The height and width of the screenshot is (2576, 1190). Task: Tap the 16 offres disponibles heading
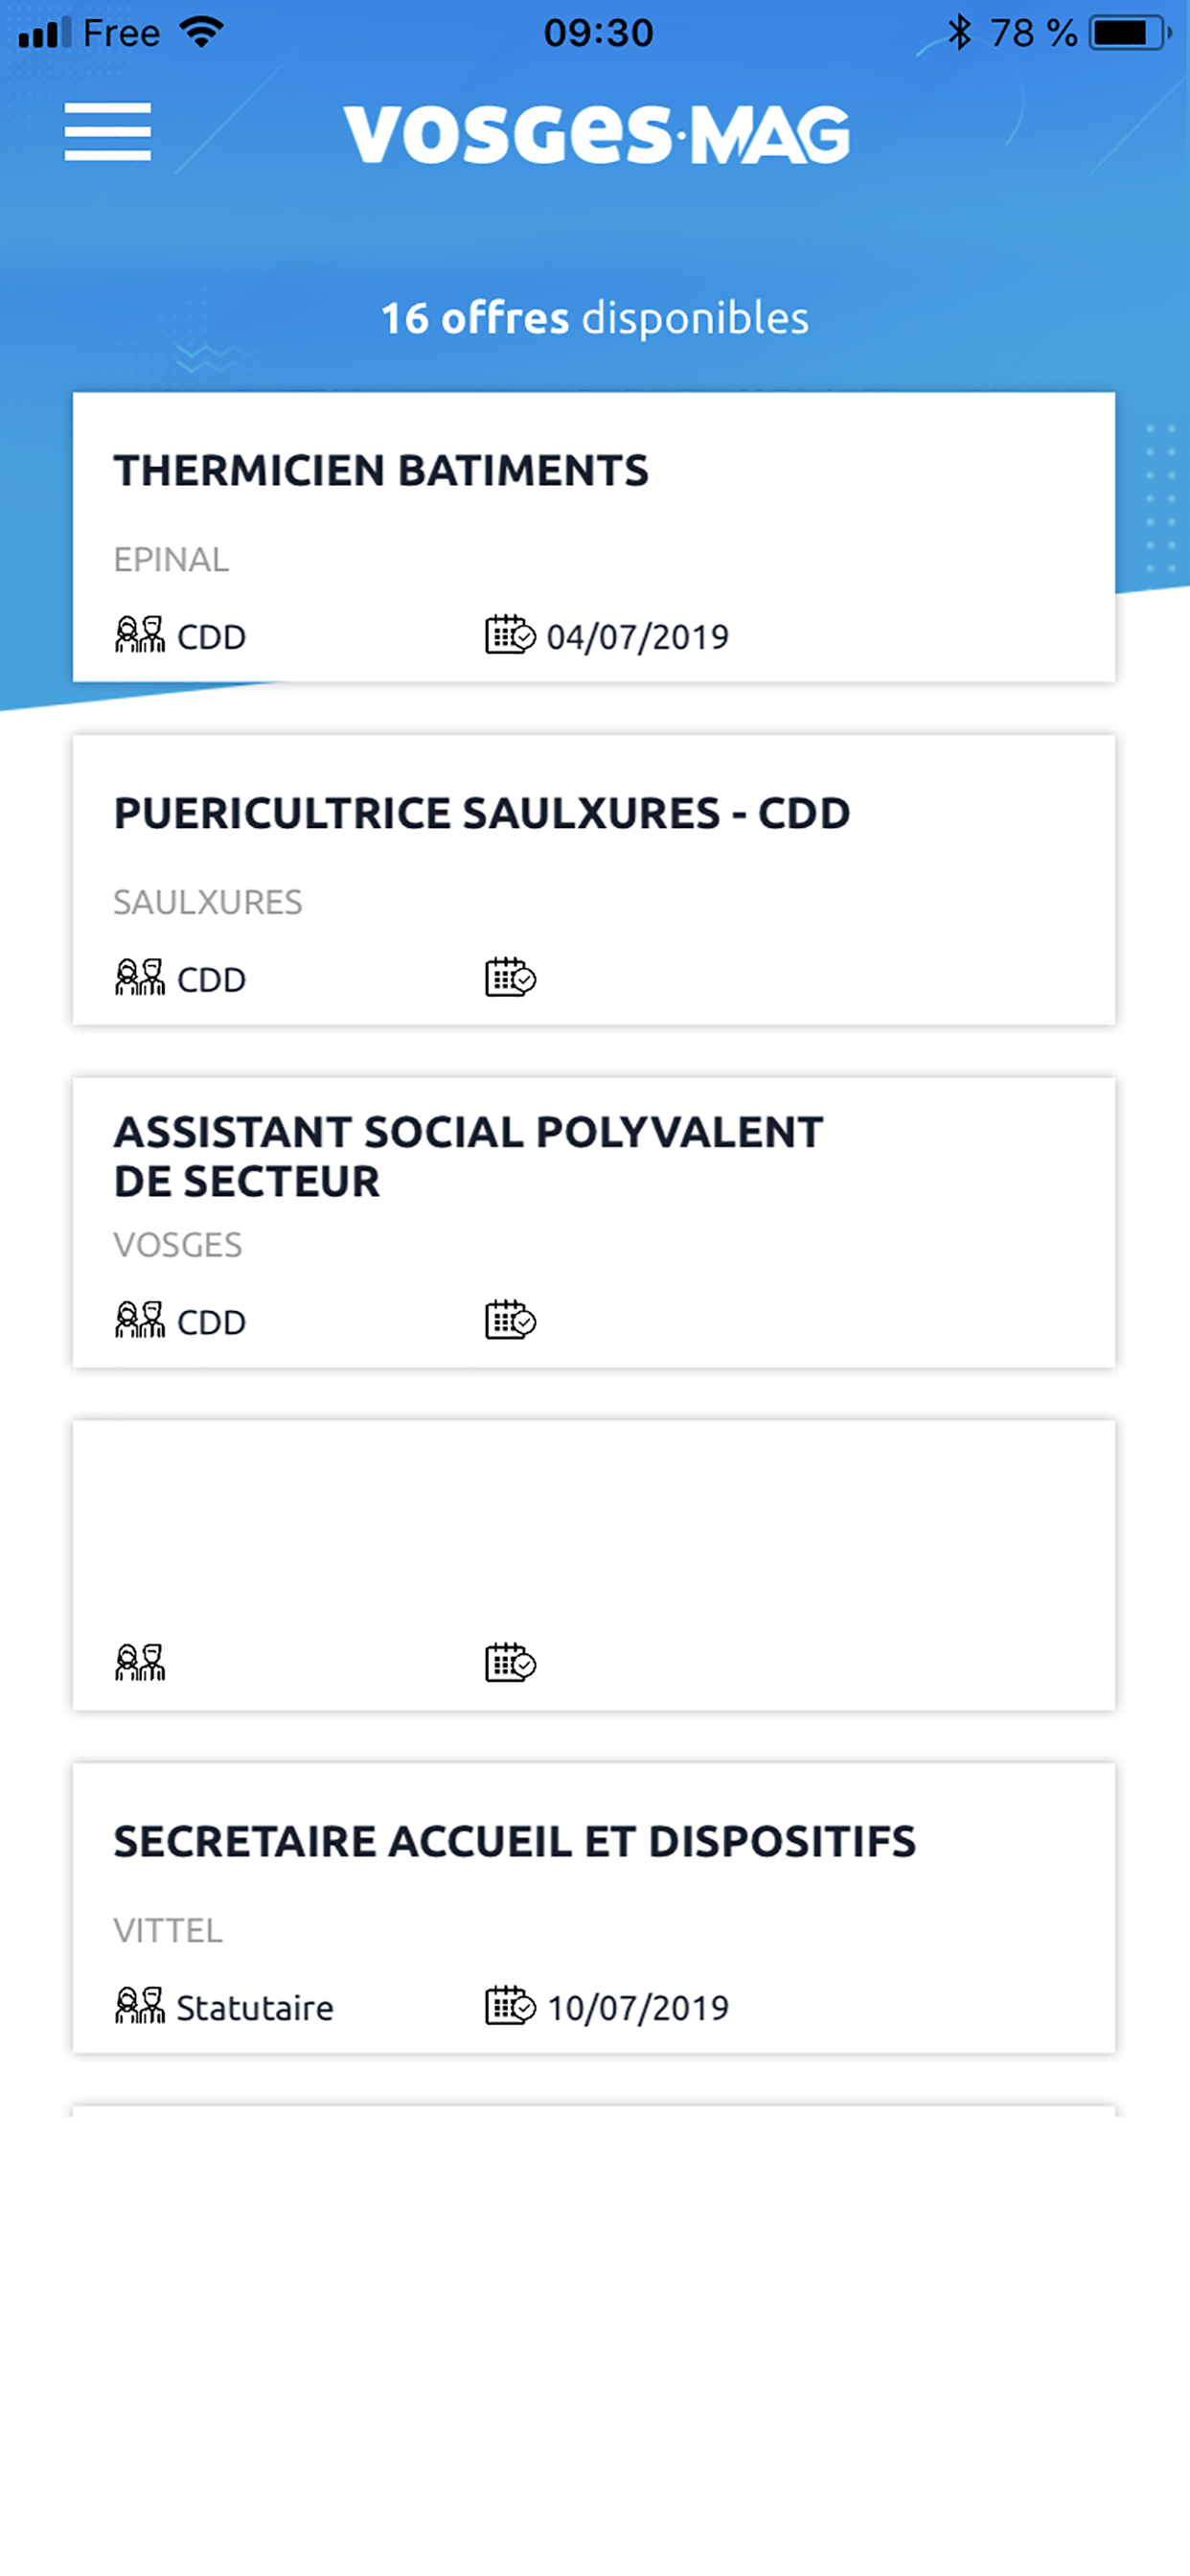pyautogui.click(x=594, y=318)
